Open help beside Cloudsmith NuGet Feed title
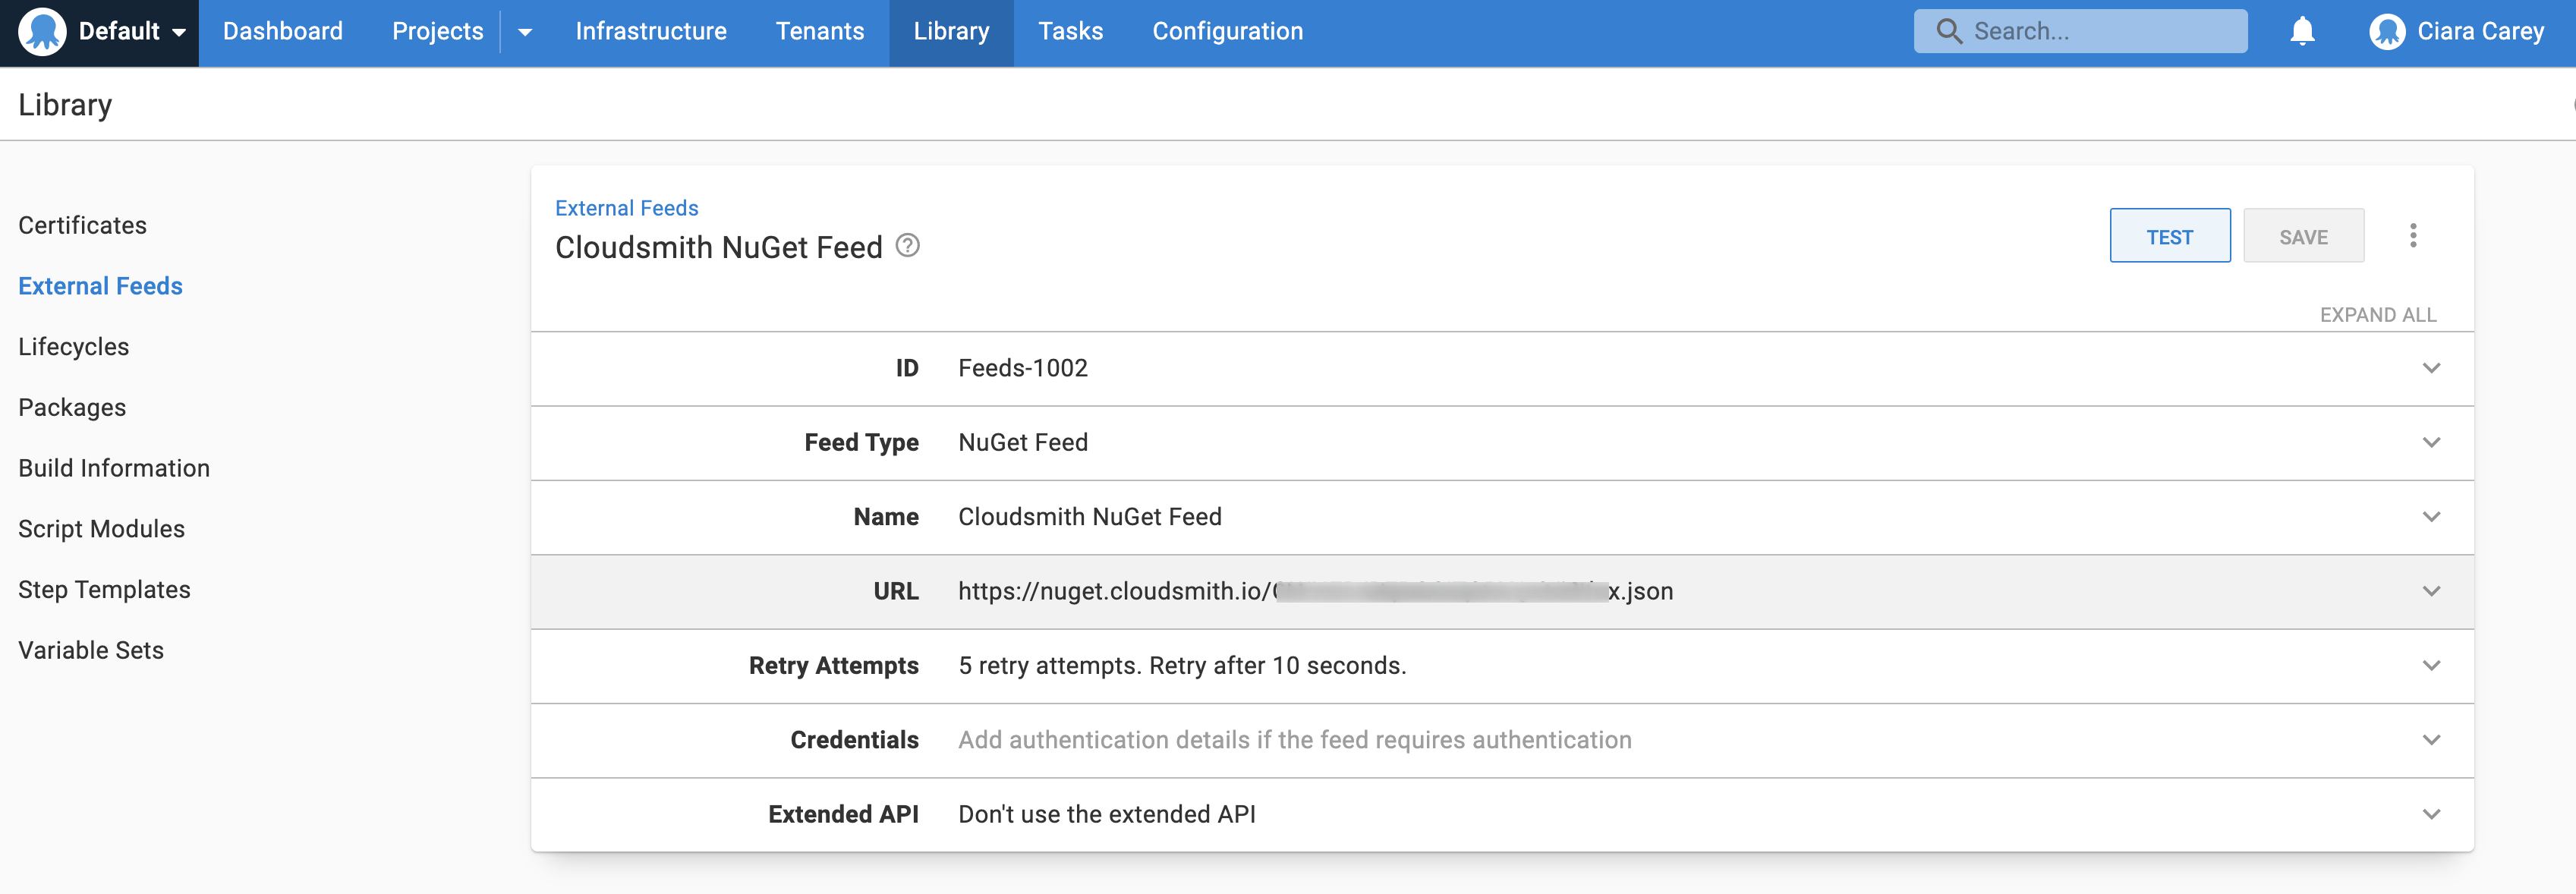 (x=908, y=246)
